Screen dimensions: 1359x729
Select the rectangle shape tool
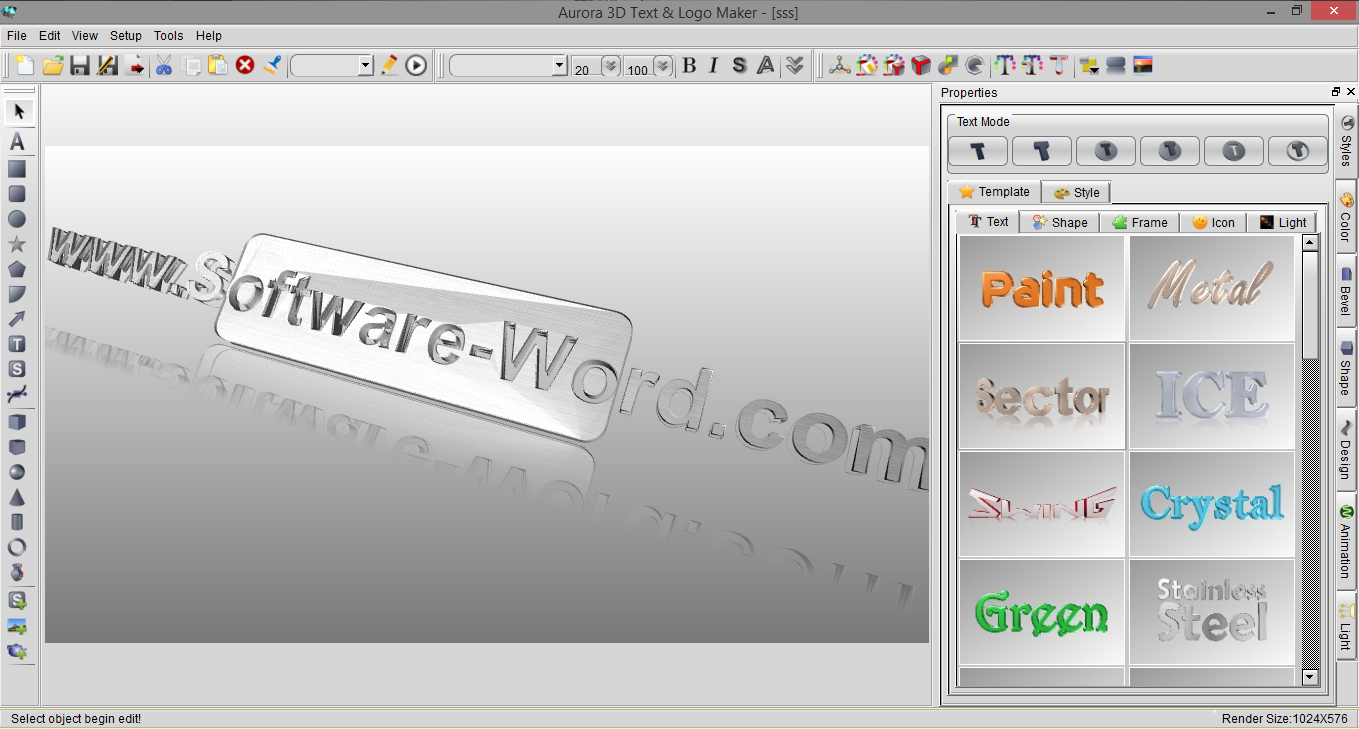(x=17, y=169)
